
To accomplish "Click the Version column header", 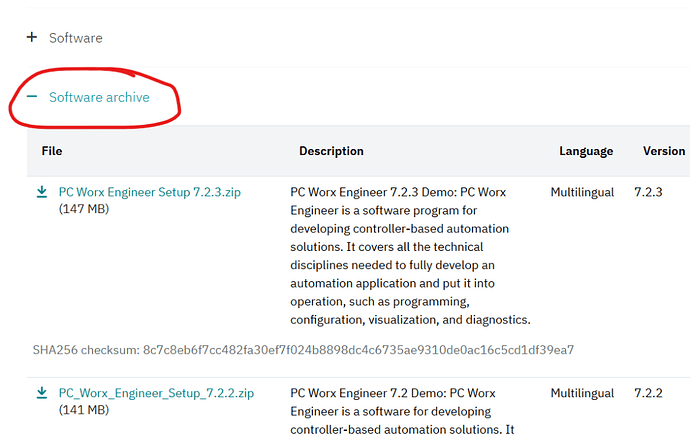I will coord(664,151).
